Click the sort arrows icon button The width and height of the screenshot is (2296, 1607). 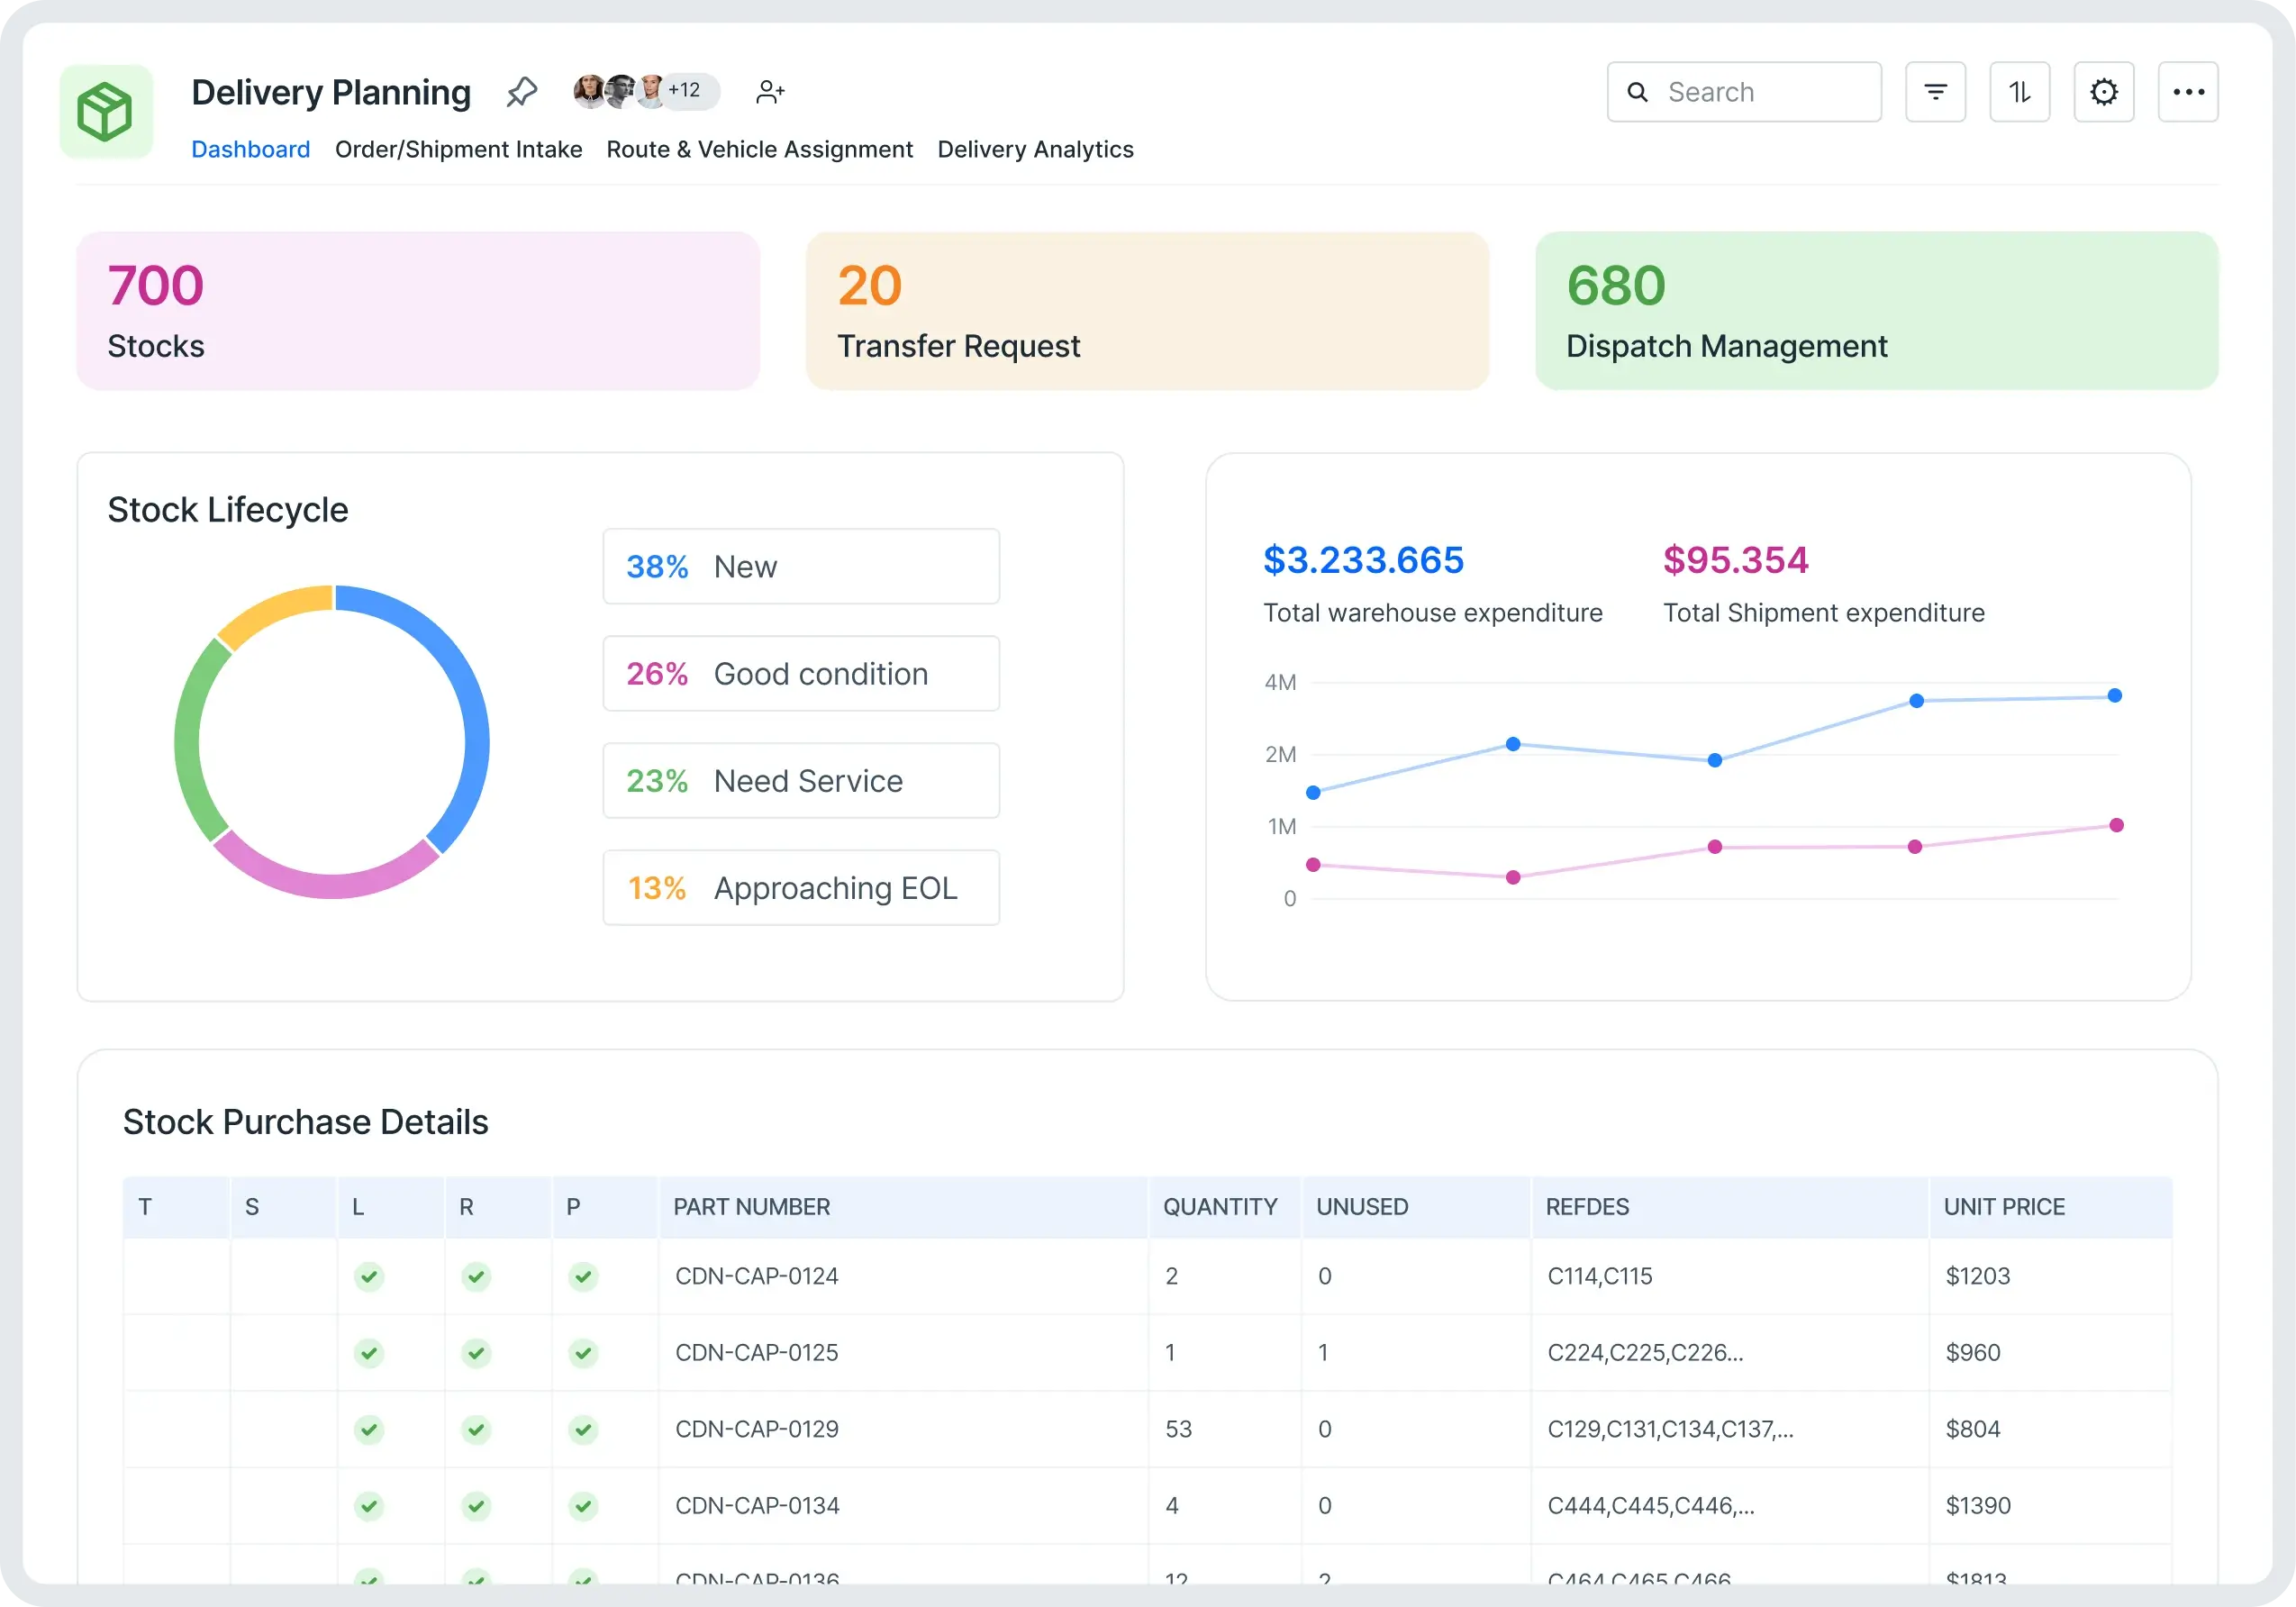click(x=2019, y=92)
